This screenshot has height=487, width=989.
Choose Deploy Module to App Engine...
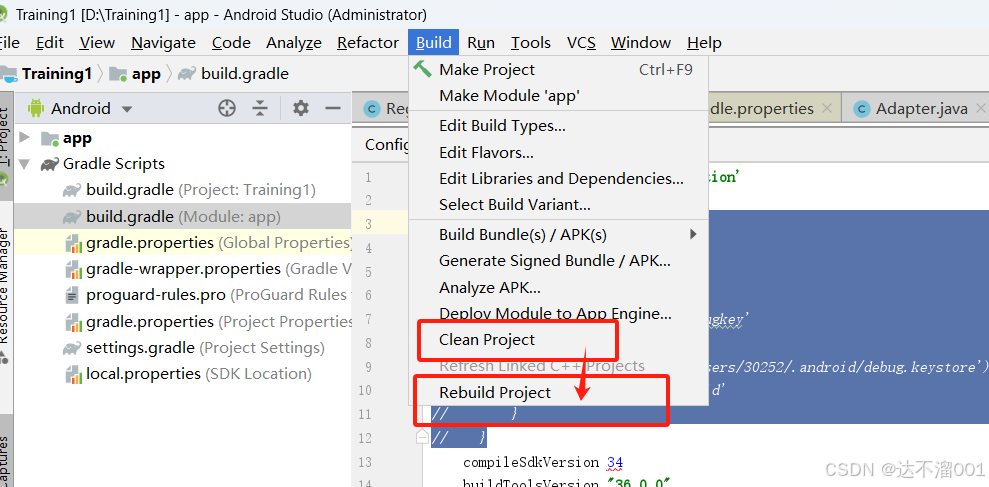pyautogui.click(x=559, y=314)
